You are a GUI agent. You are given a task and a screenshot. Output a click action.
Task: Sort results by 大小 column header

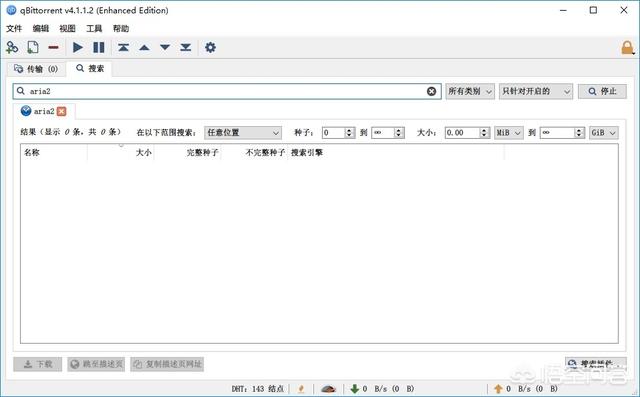pyautogui.click(x=120, y=153)
